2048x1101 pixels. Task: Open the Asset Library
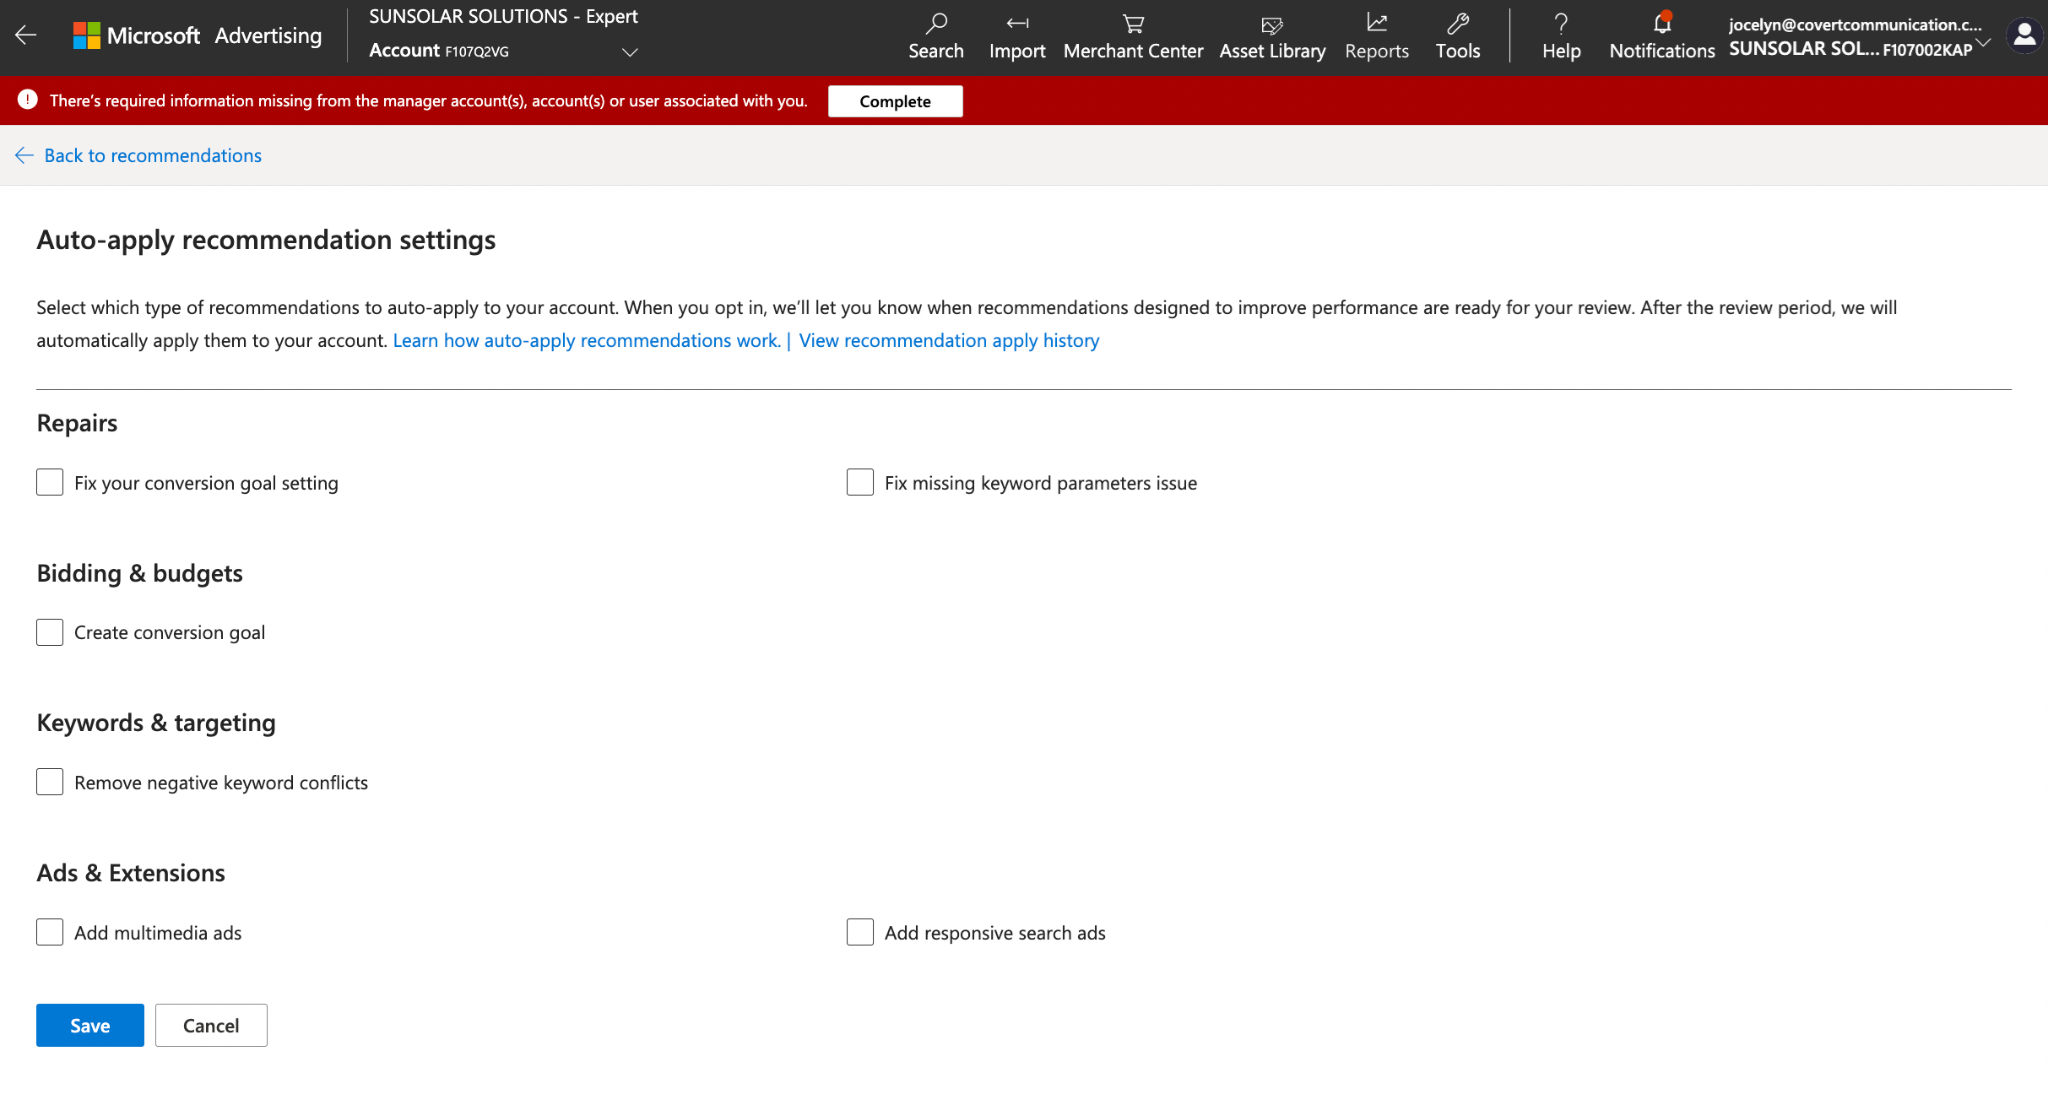point(1271,37)
